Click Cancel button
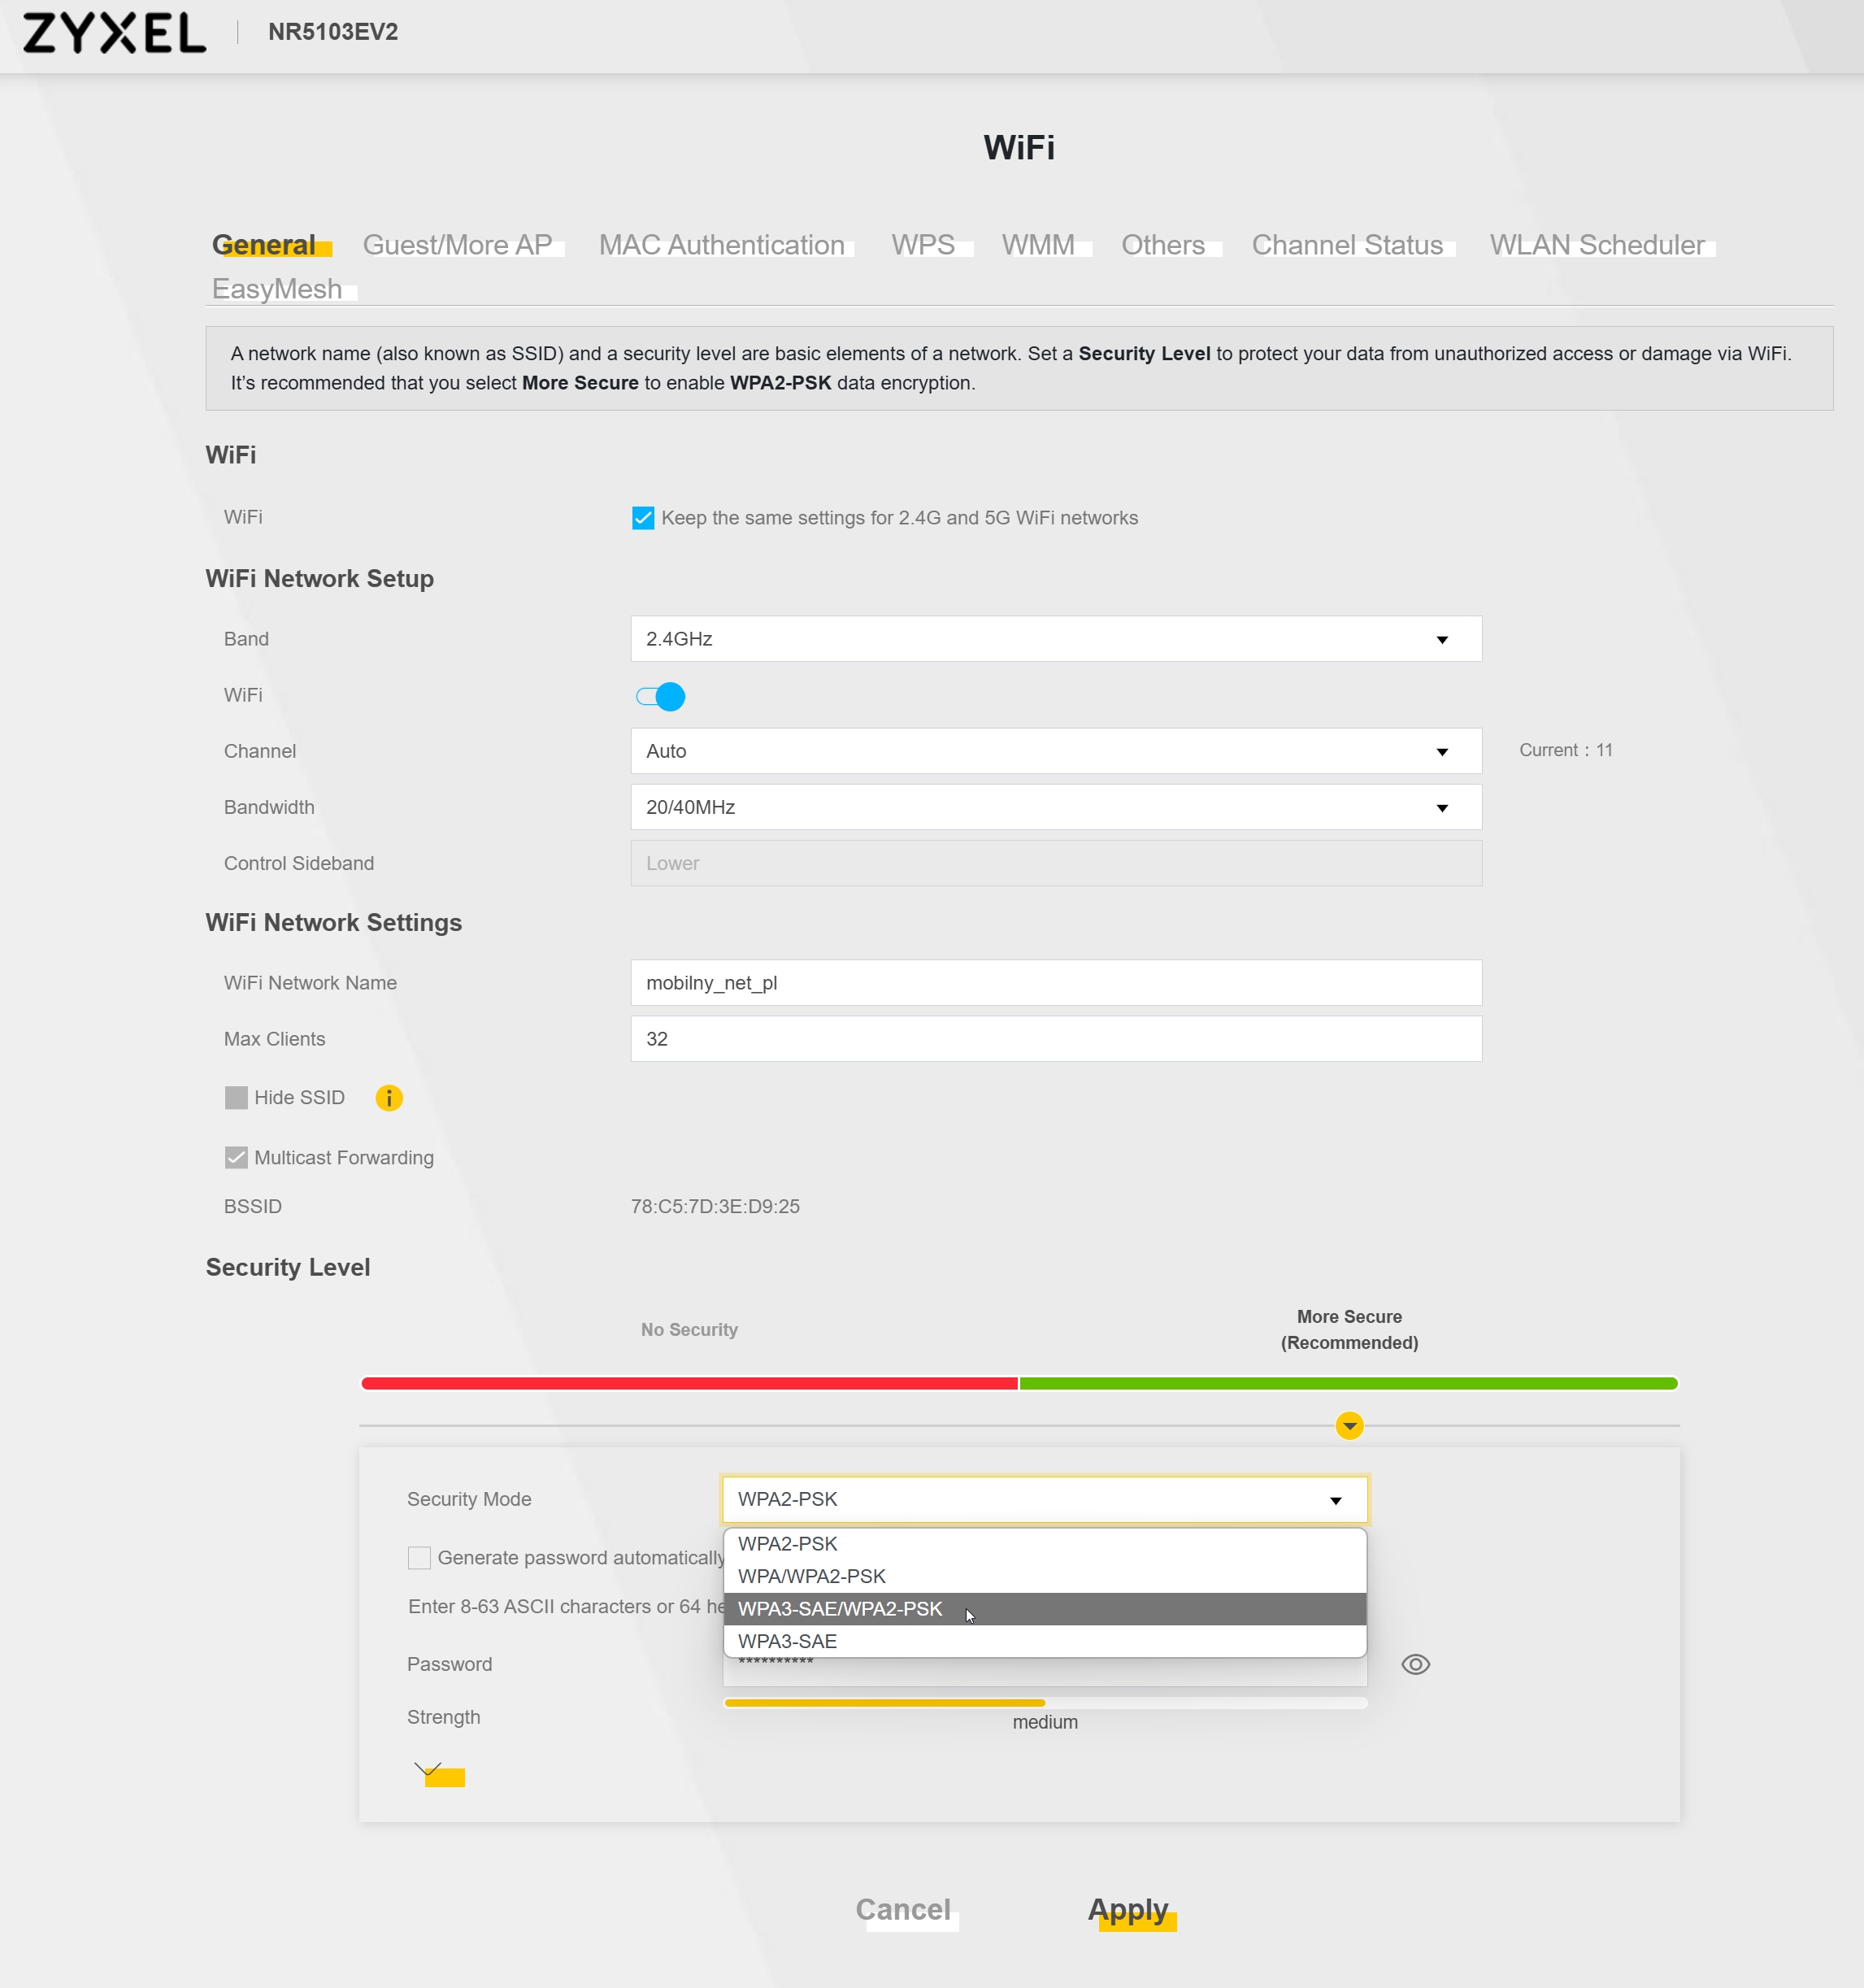 point(902,1909)
